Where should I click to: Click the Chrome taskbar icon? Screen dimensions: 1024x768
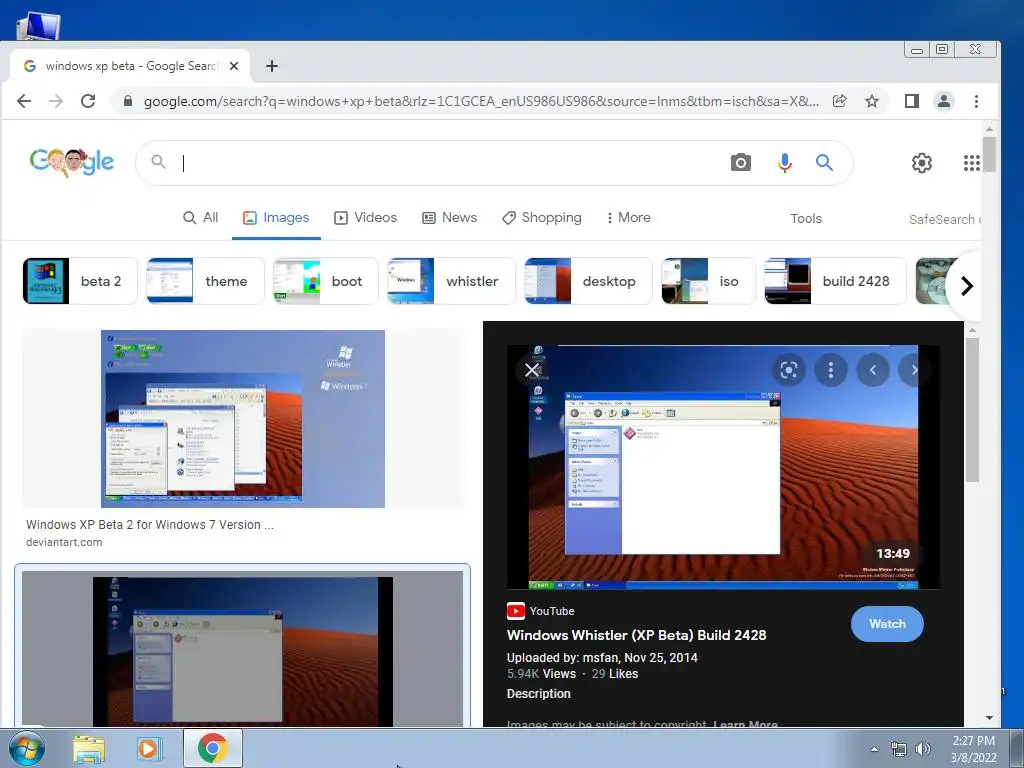212,748
